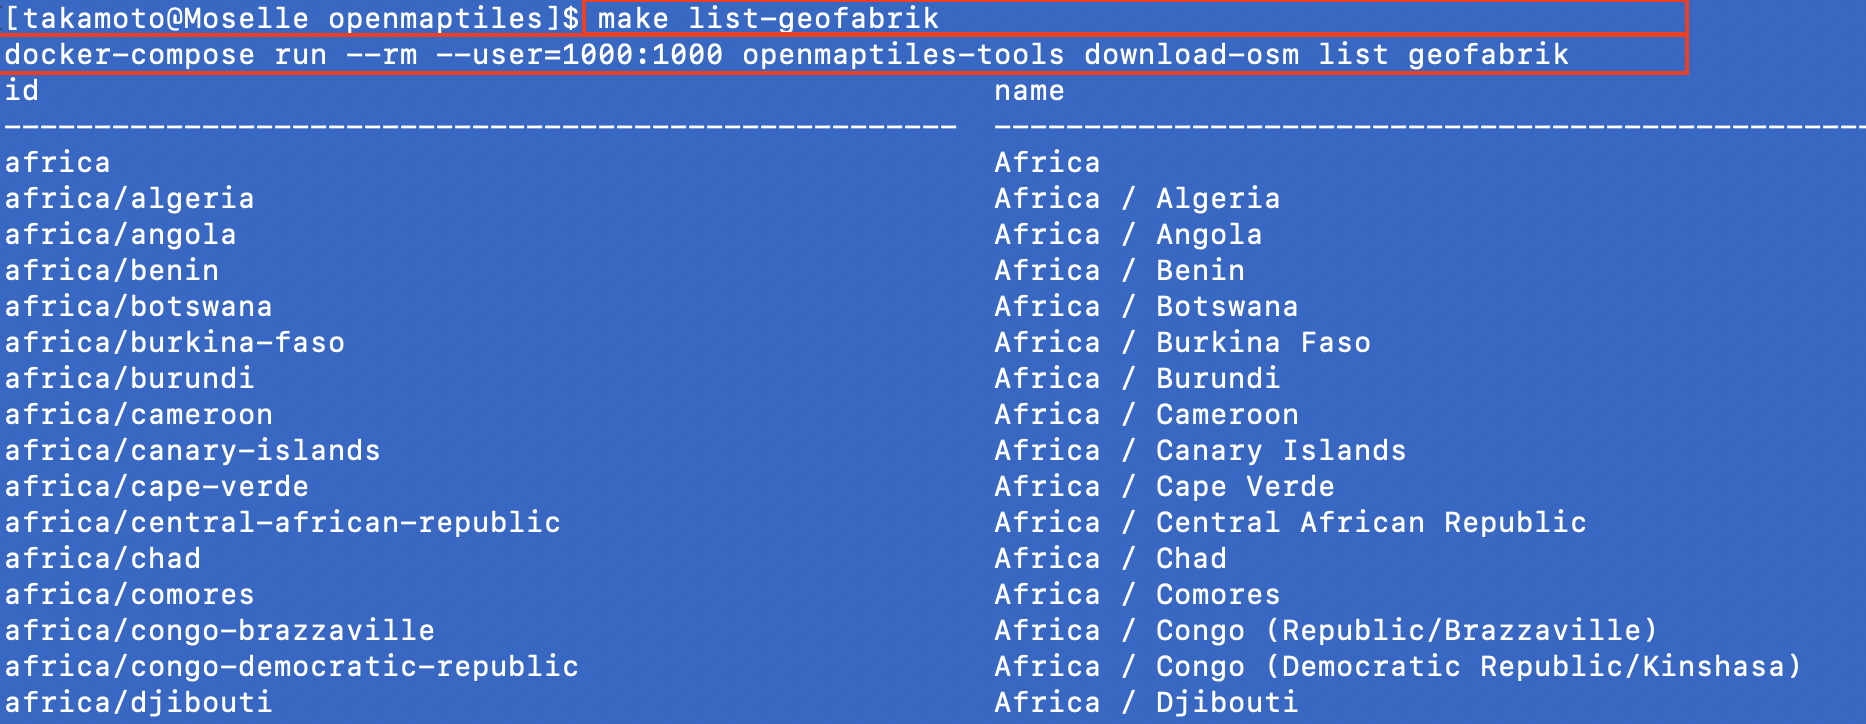The width and height of the screenshot is (1866, 724).
Task: Select the id 'africa/cape-verde'
Action: pyautogui.click(x=157, y=487)
